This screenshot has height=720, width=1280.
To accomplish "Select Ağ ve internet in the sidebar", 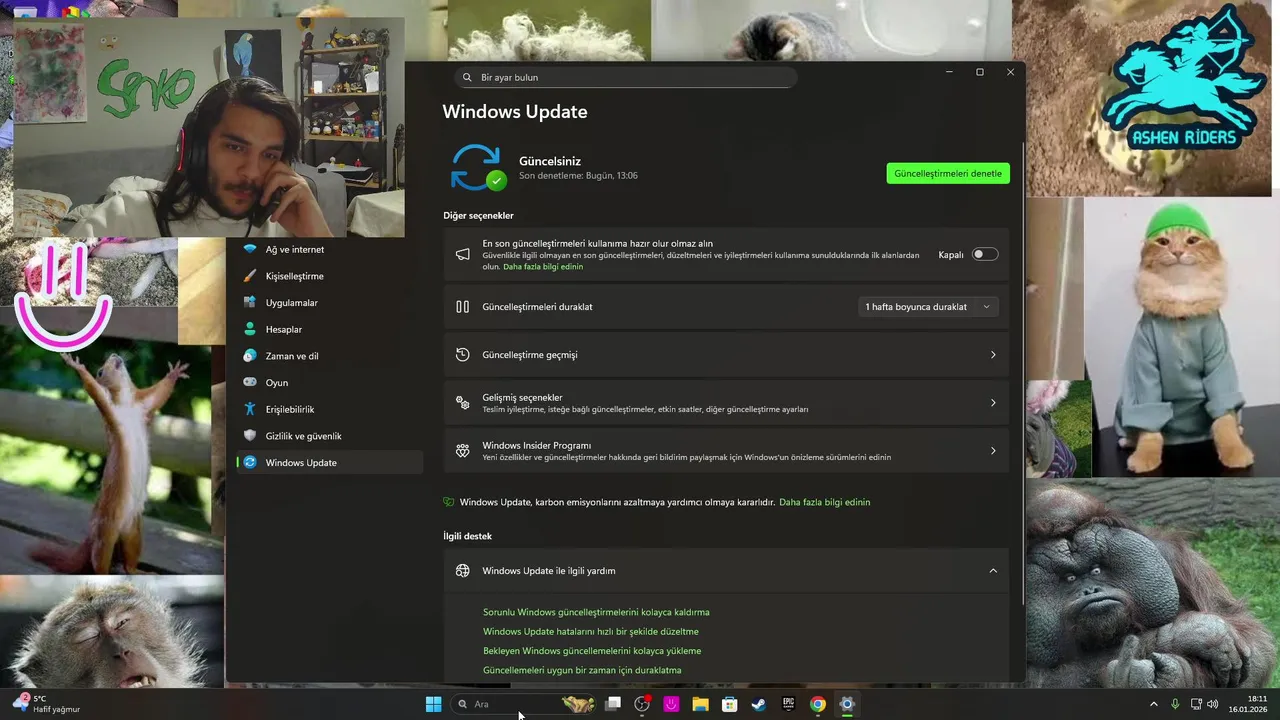I will [x=329, y=250].
